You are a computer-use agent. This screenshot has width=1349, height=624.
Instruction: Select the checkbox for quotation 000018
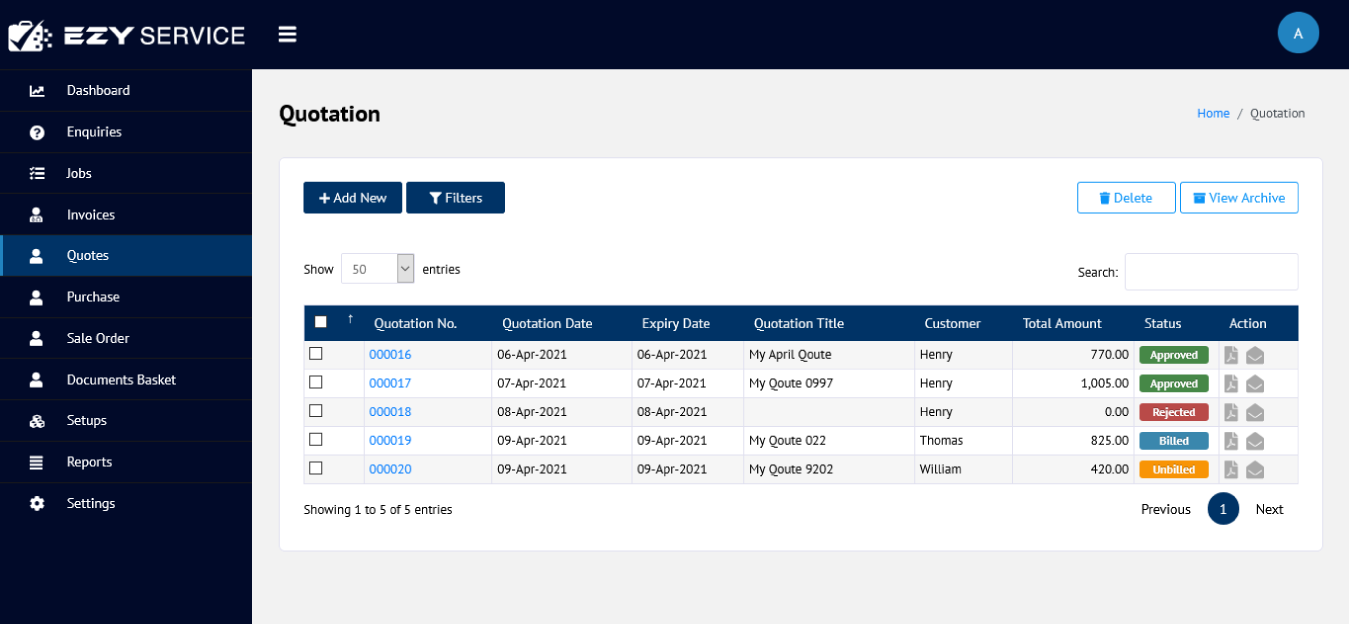click(316, 411)
